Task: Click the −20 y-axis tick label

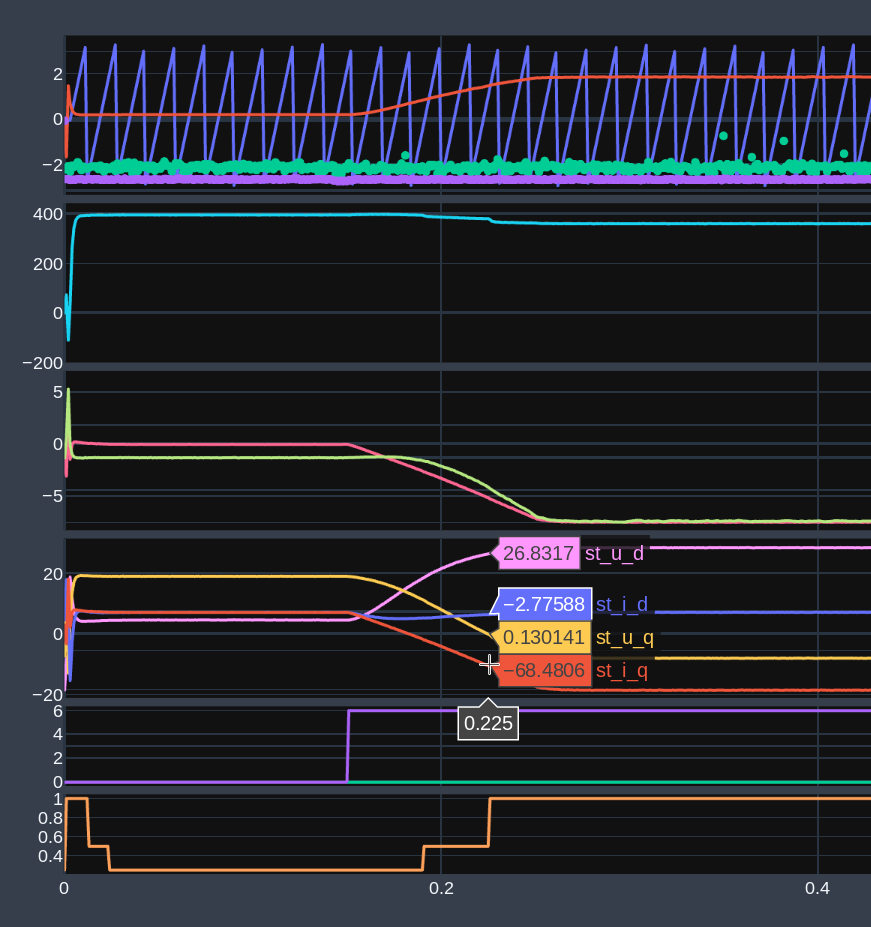Action: [47, 695]
